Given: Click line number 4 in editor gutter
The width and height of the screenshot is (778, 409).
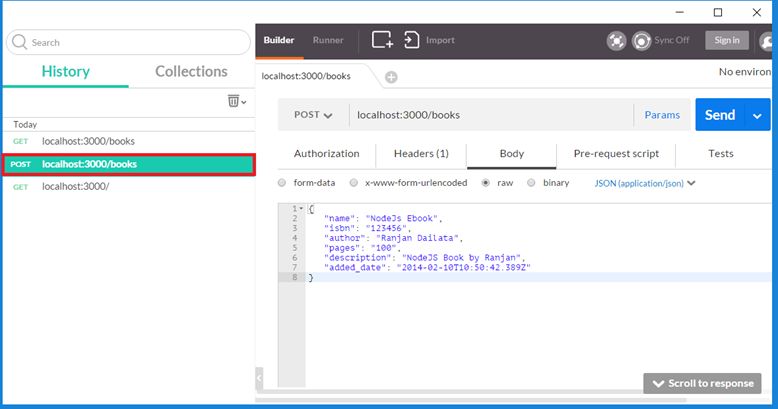Looking at the screenshot, I should [294, 238].
